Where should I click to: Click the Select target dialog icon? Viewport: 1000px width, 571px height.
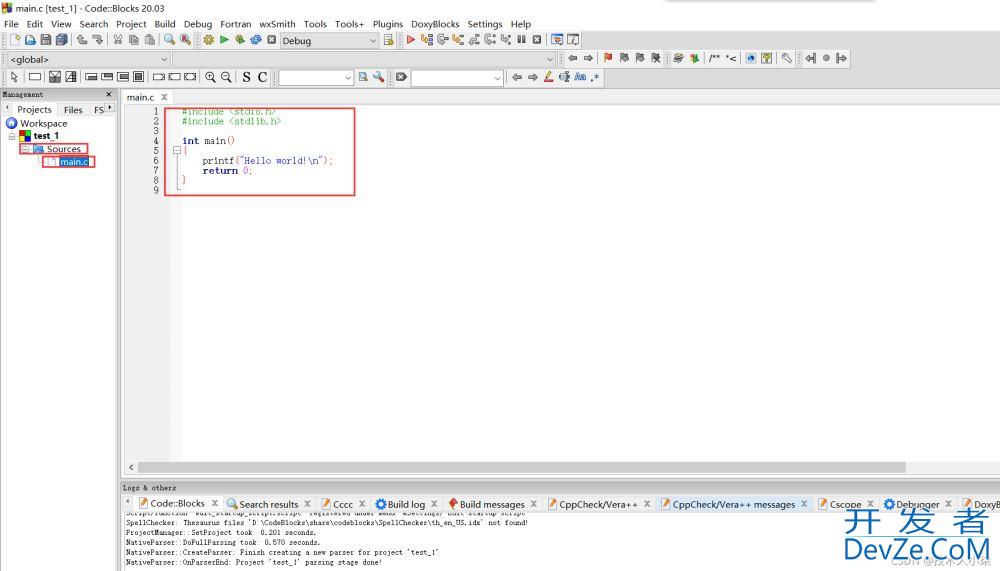coord(388,40)
